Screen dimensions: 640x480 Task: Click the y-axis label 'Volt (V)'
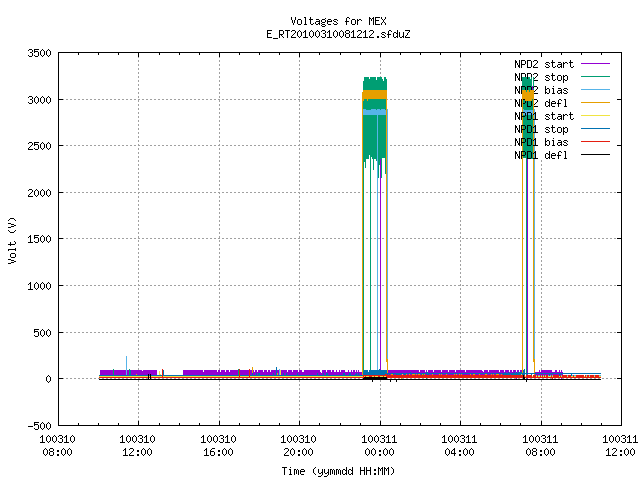(12, 240)
